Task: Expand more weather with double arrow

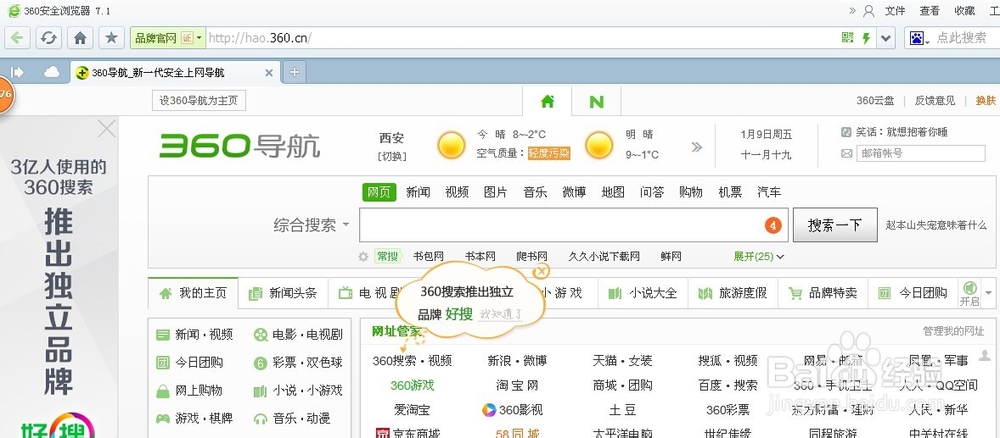Action: tap(696, 147)
